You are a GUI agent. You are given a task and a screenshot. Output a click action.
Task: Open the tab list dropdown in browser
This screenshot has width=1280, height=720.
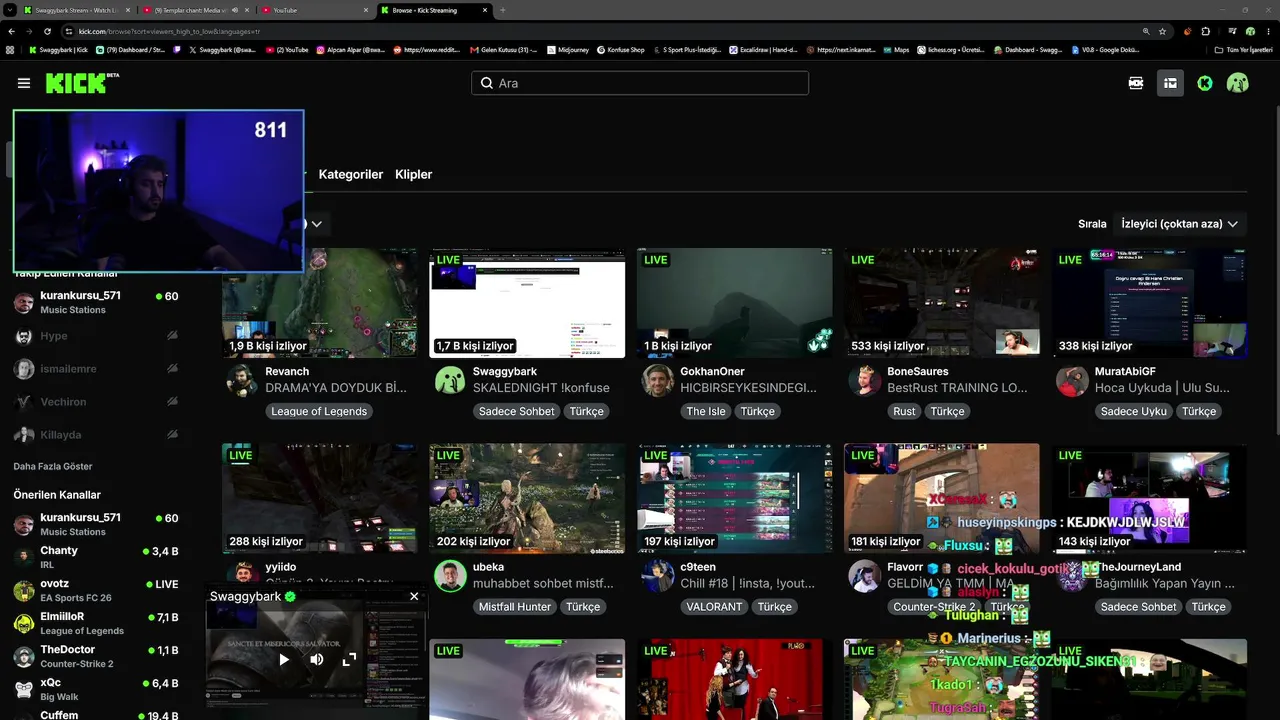(10, 10)
